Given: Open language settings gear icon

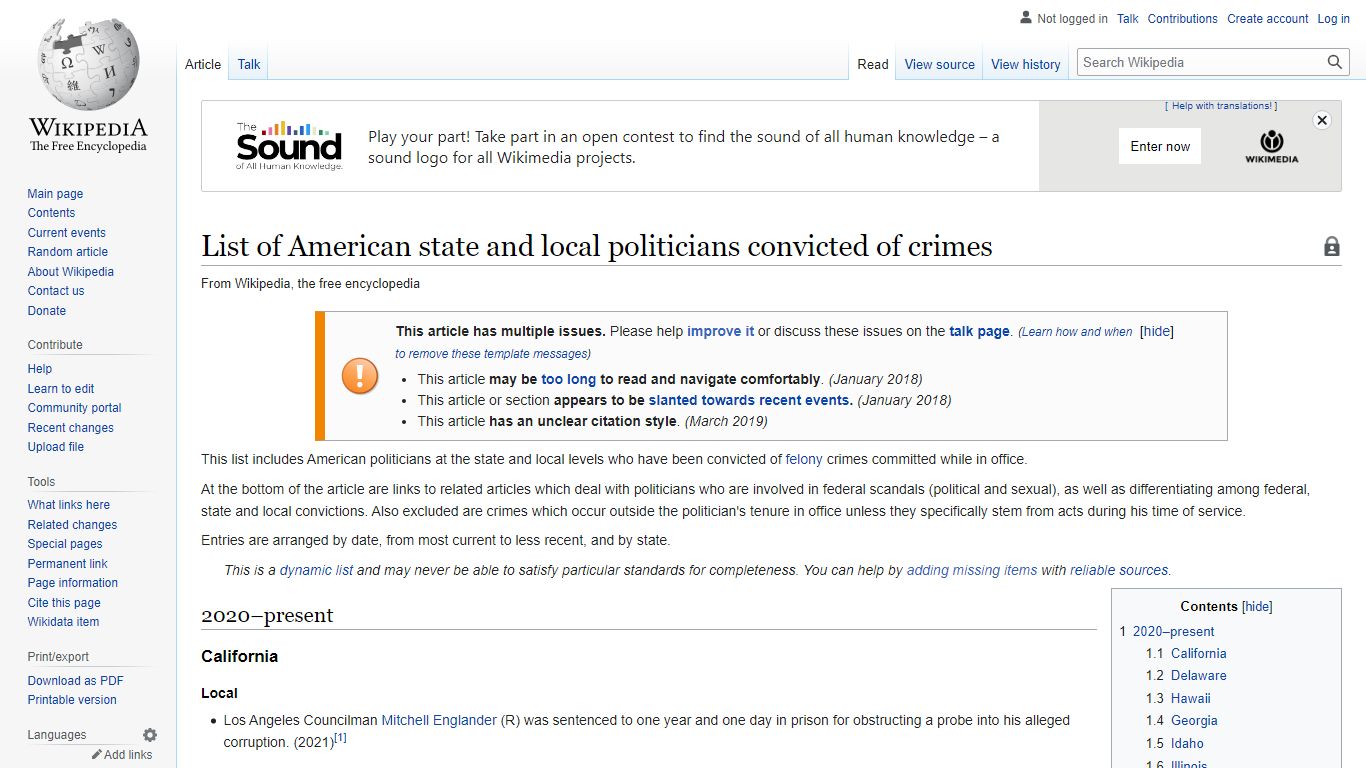Looking at the screenshot, I should (x=150, y=735).
